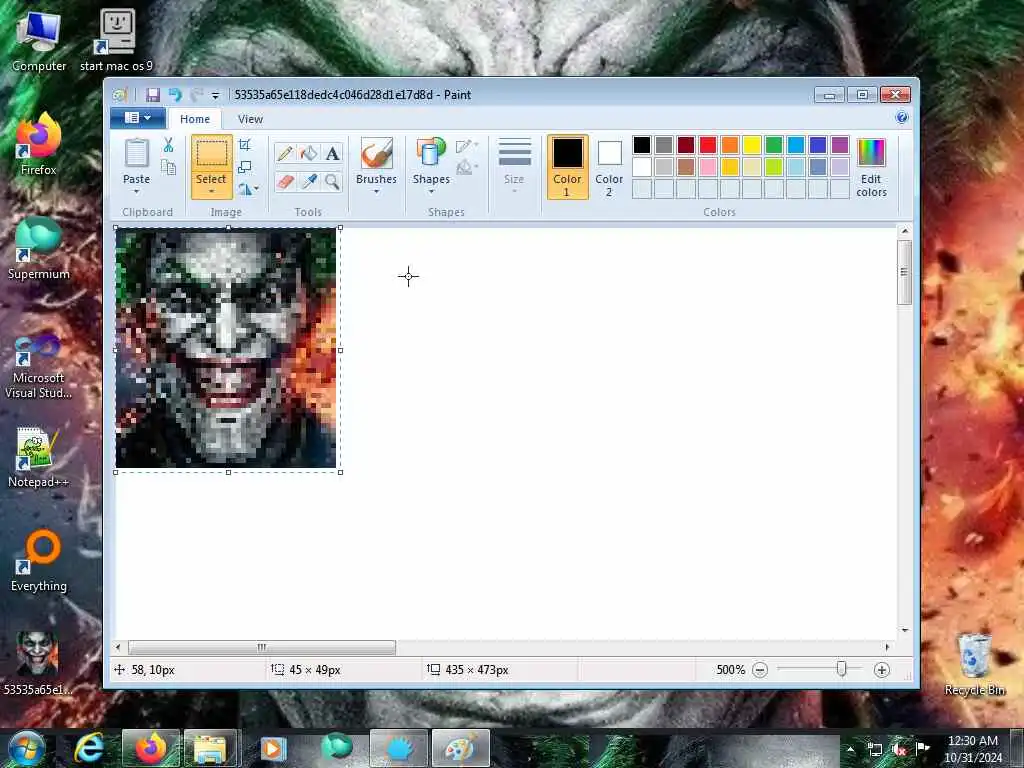Click the start mac os 9 desktop shortcut
This screenshot has height=768, width=1024.
[116, 41]
